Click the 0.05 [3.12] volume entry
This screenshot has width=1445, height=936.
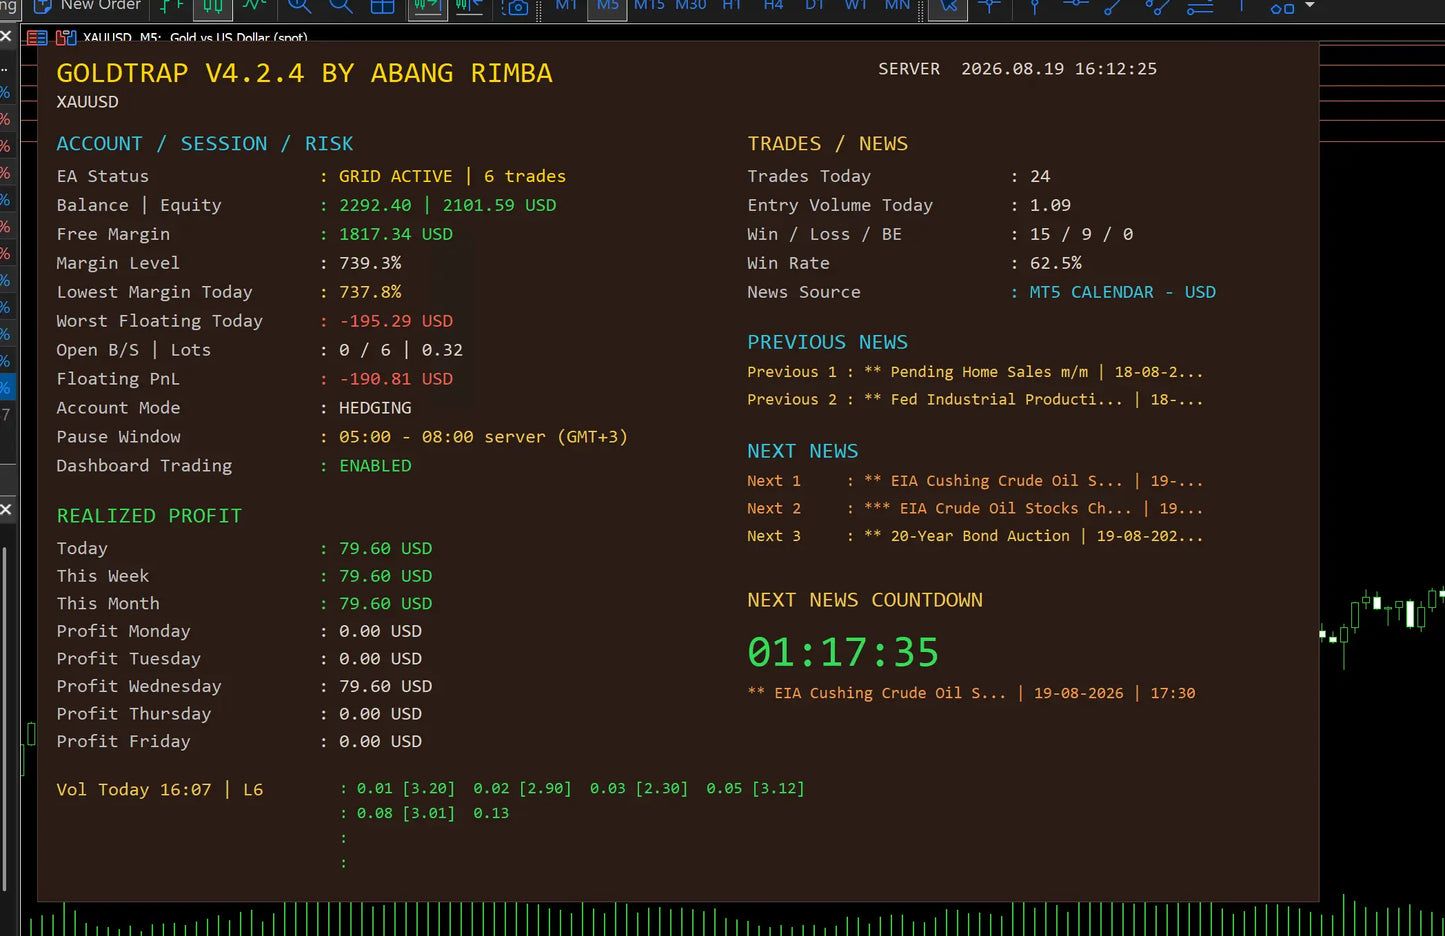755,788
